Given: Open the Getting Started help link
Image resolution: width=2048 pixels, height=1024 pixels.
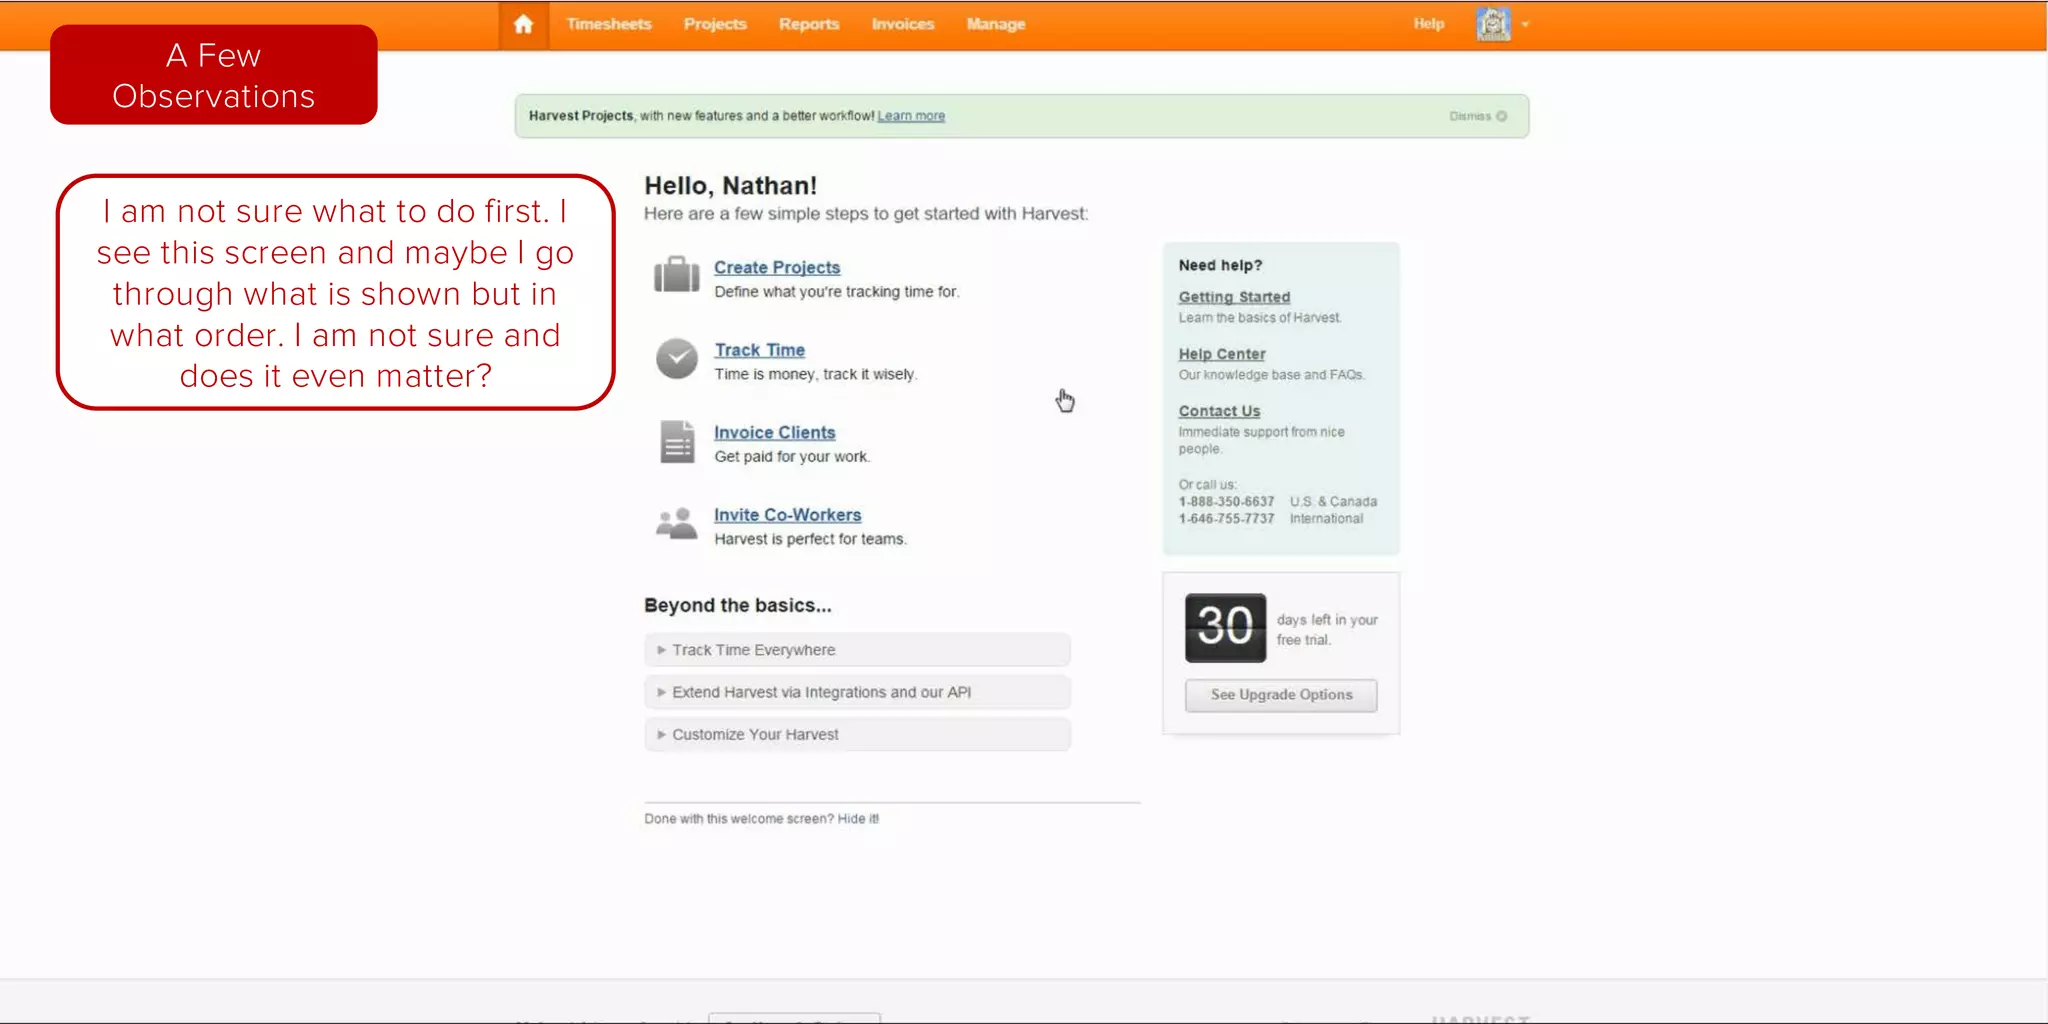Looking at the screenshot, I should [x=1234, y=297].
